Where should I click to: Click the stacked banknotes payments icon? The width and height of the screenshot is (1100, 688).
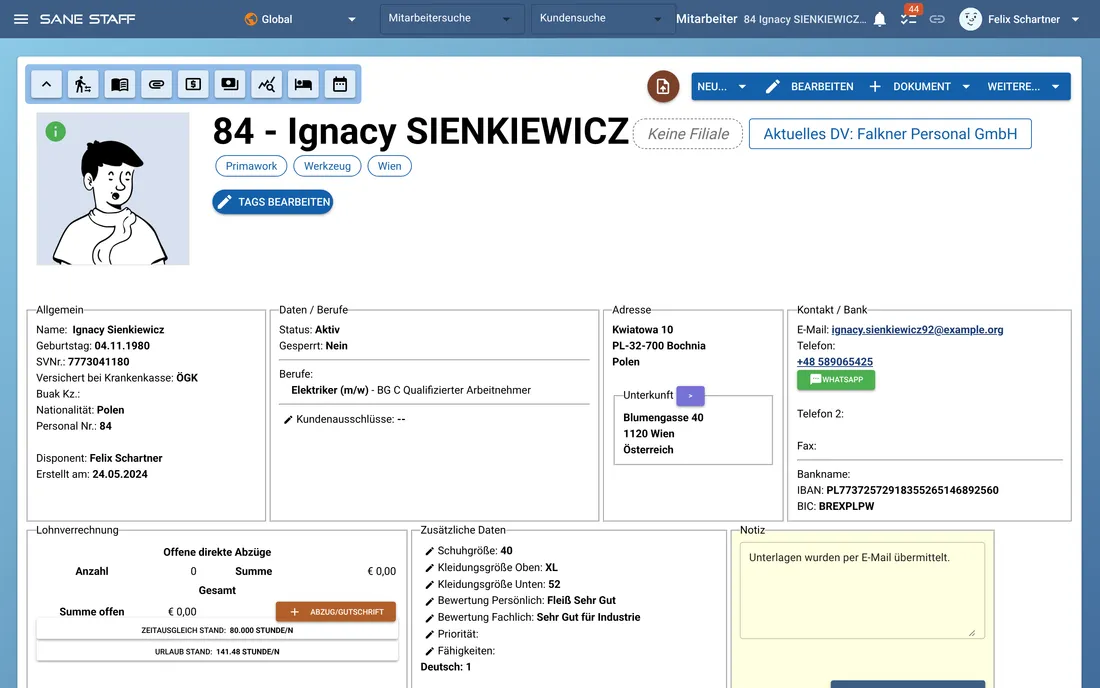[229, 84]
